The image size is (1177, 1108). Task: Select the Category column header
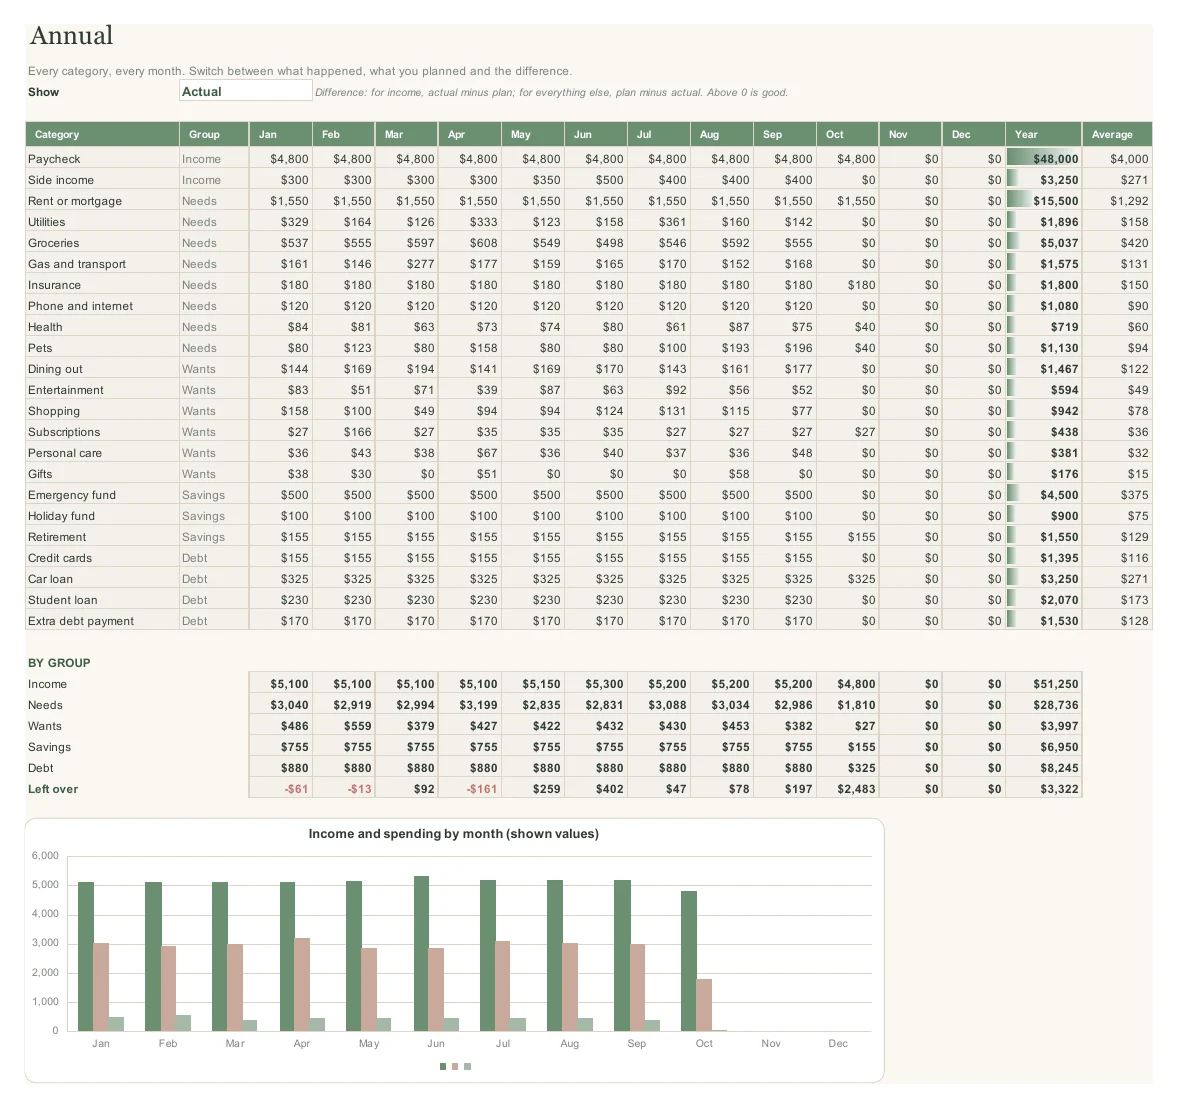tap(102, 134)
